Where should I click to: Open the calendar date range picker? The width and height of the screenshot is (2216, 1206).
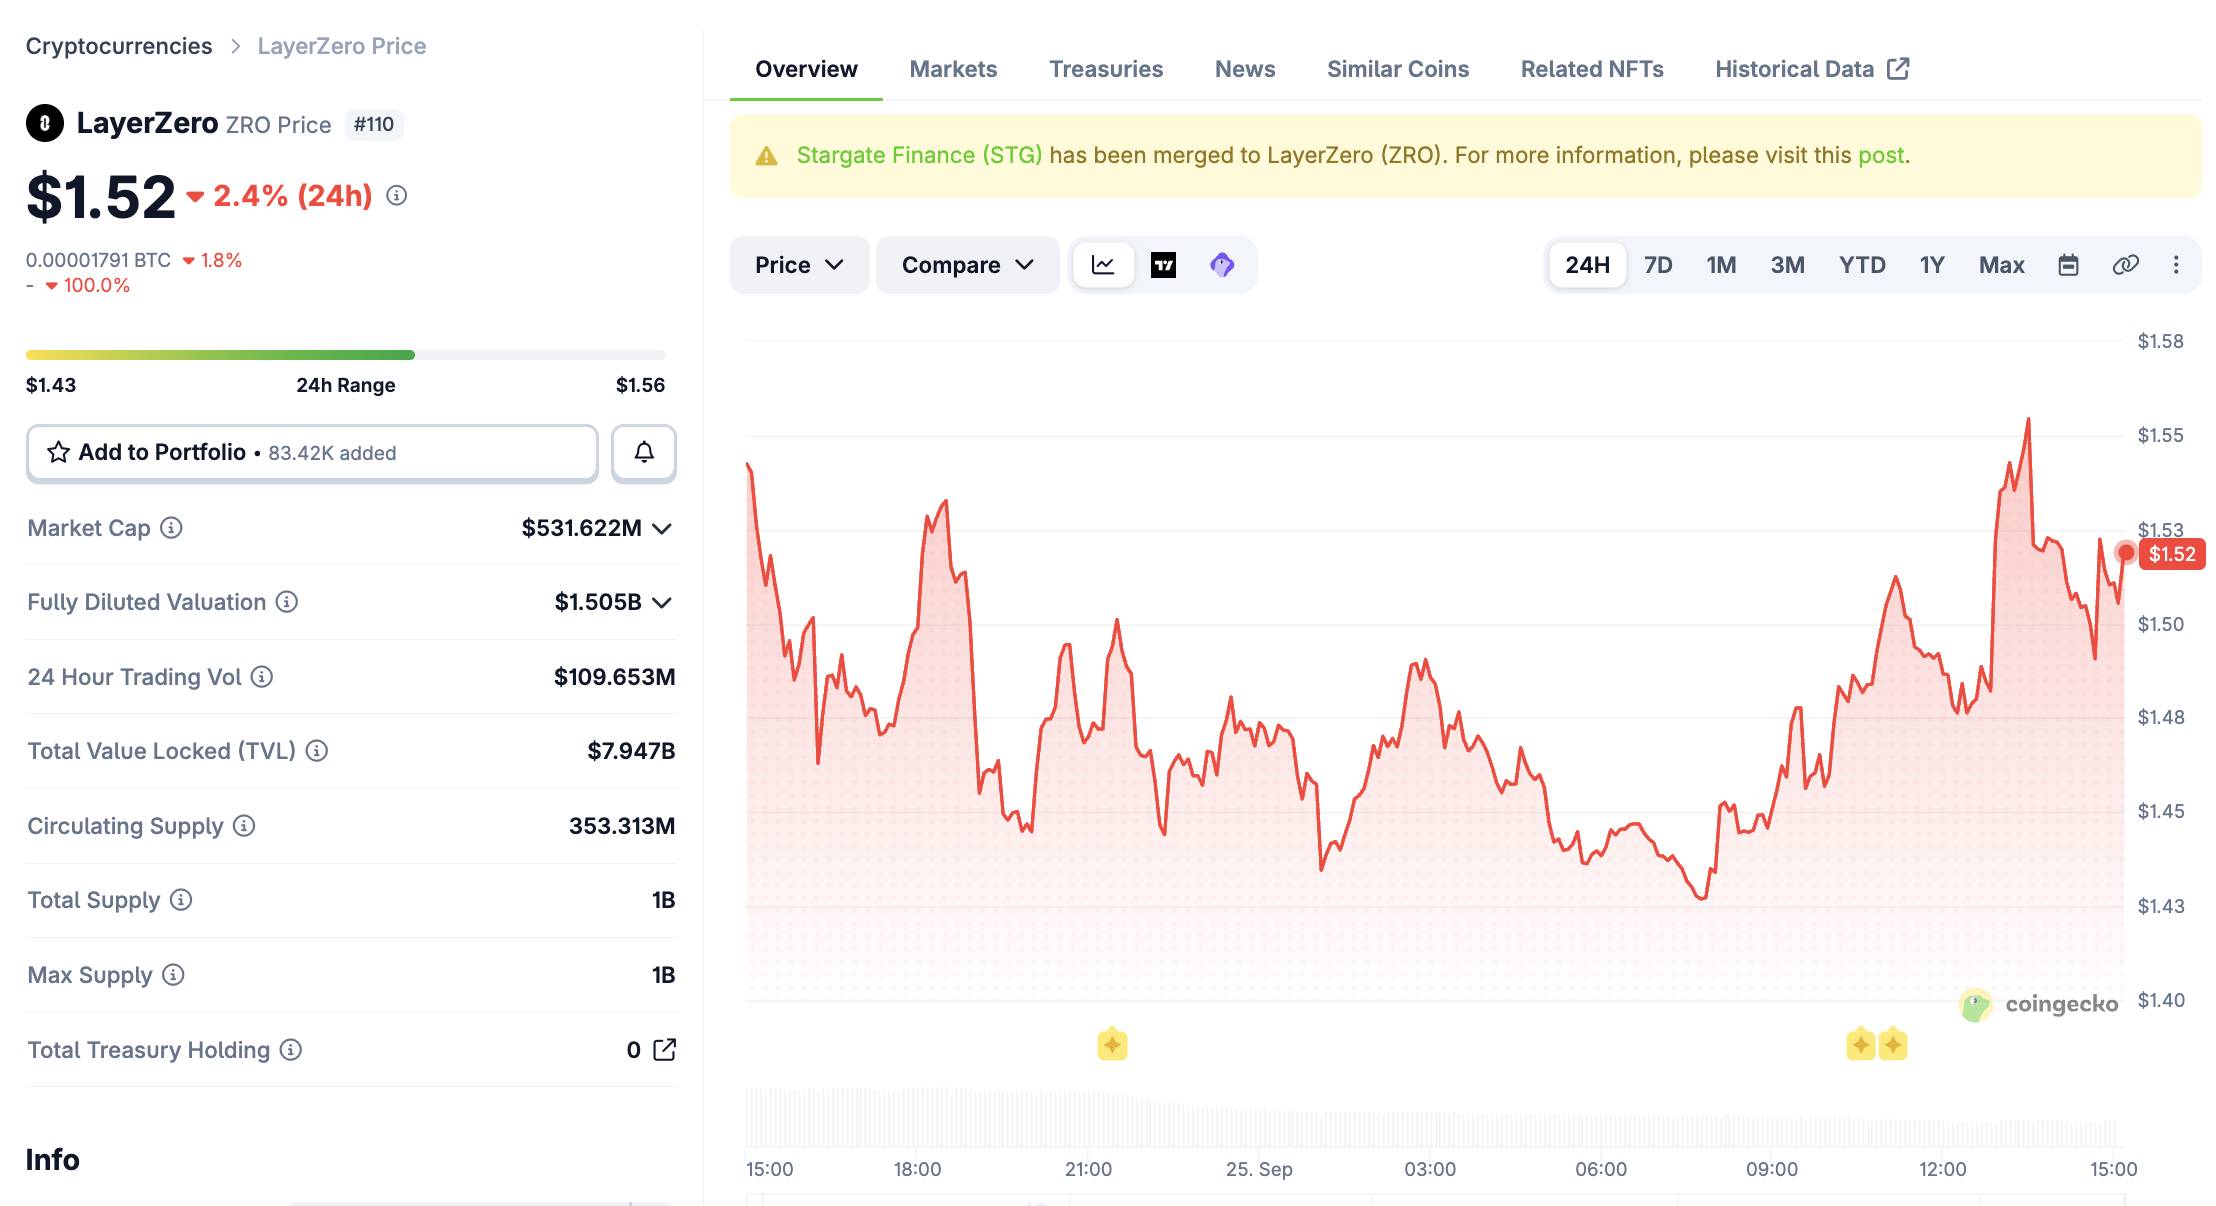2069,265
